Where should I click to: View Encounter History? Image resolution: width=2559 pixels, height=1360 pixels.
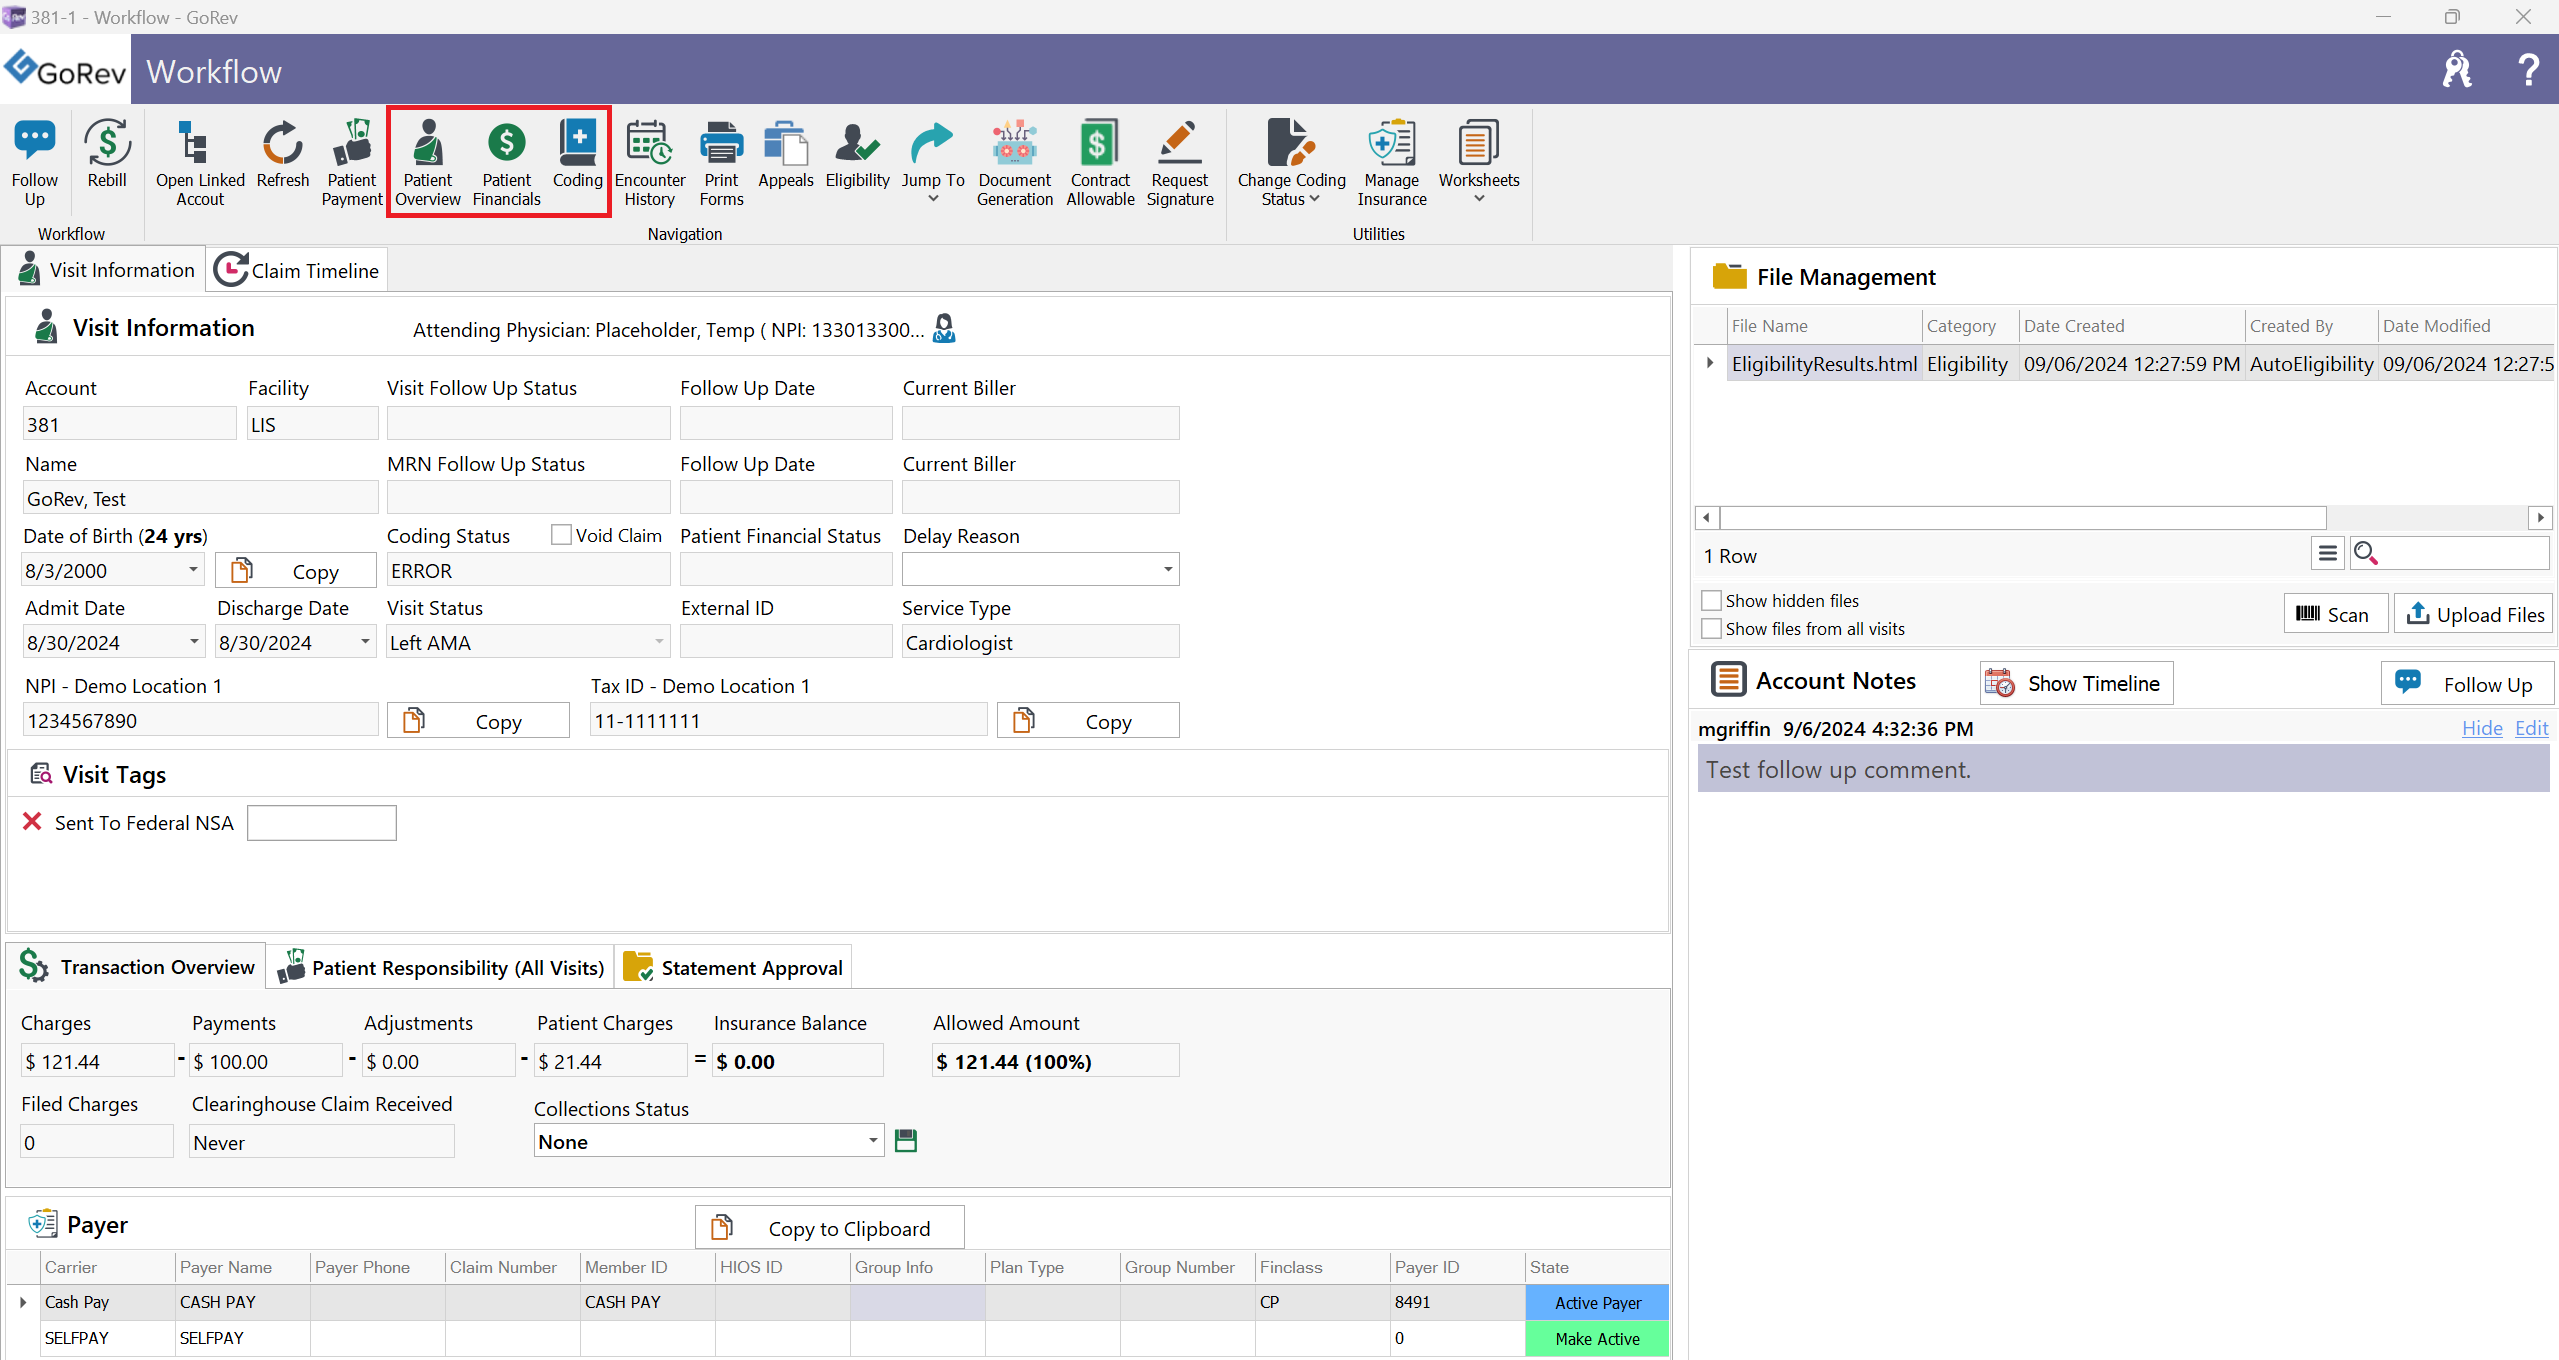[650, 163]
